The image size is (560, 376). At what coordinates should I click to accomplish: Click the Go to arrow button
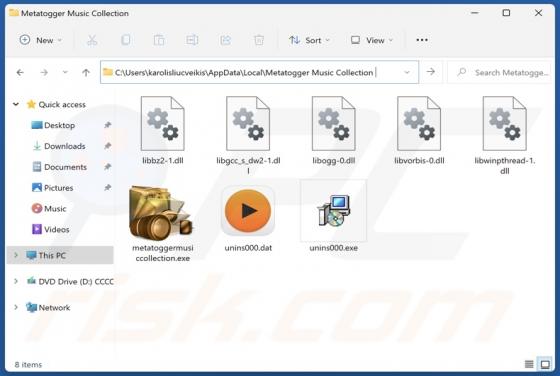[431, 72]
